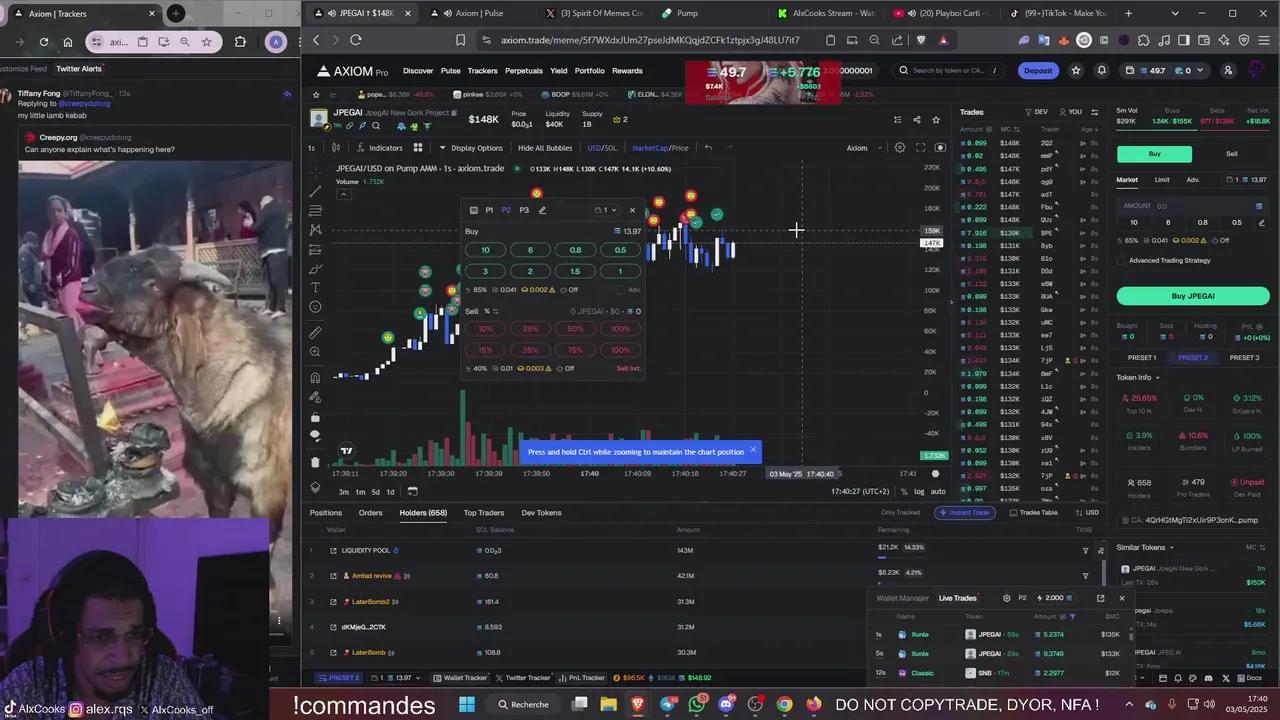Open the Axiom watchlist star icon in top bar

(1076, 70)
